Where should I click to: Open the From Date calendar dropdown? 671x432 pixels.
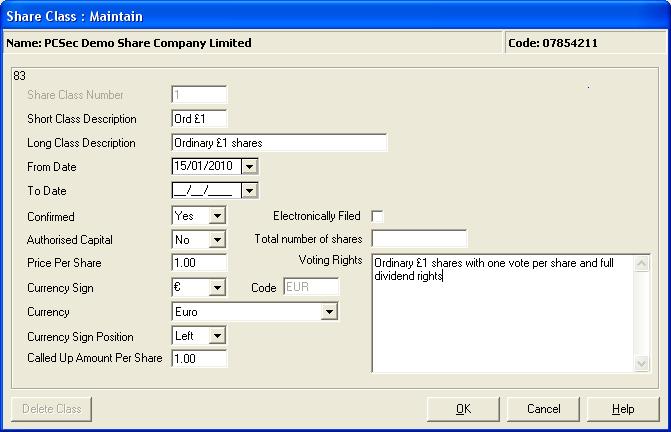point(249,166)
